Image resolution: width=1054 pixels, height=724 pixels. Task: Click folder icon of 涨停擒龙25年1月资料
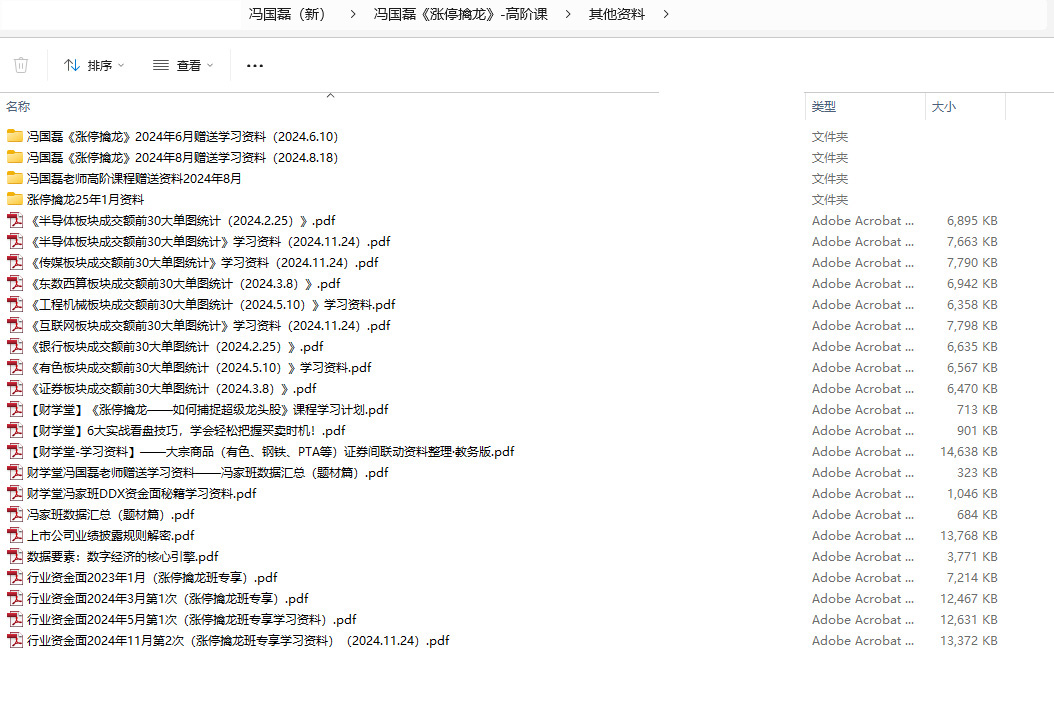(15, 199)
